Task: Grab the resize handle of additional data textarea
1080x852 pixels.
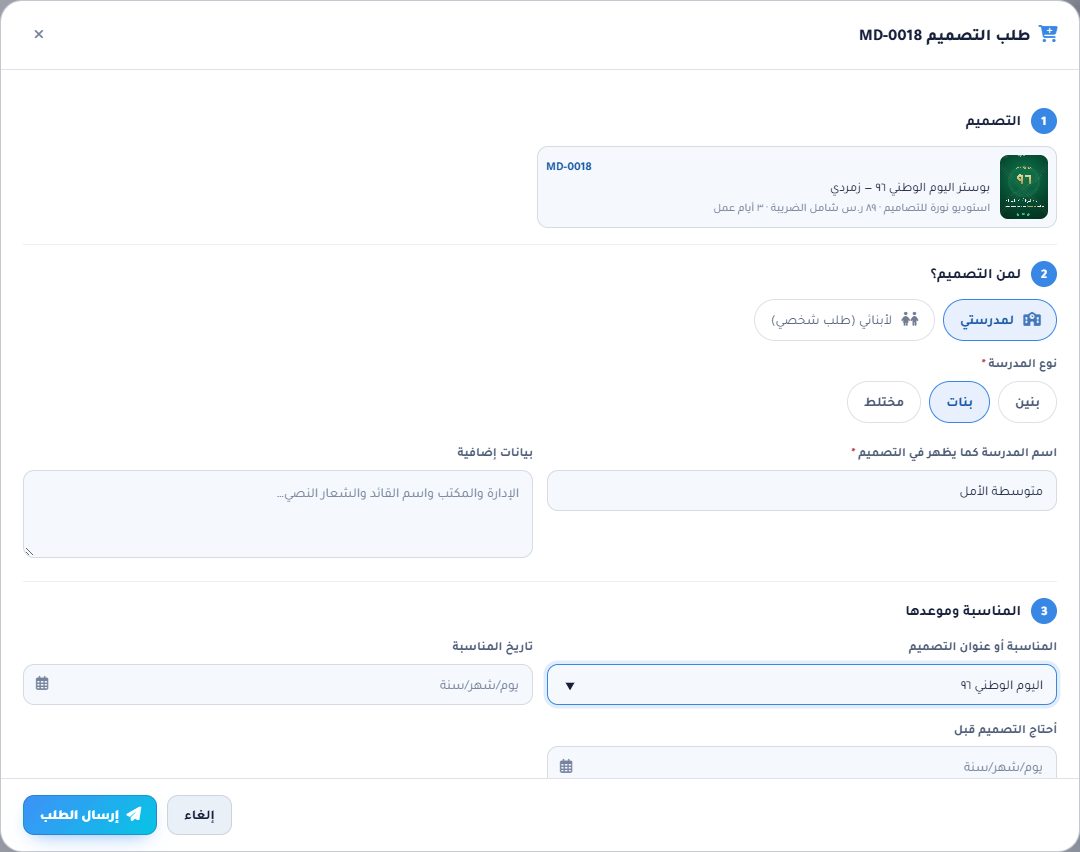Action: 30,551
